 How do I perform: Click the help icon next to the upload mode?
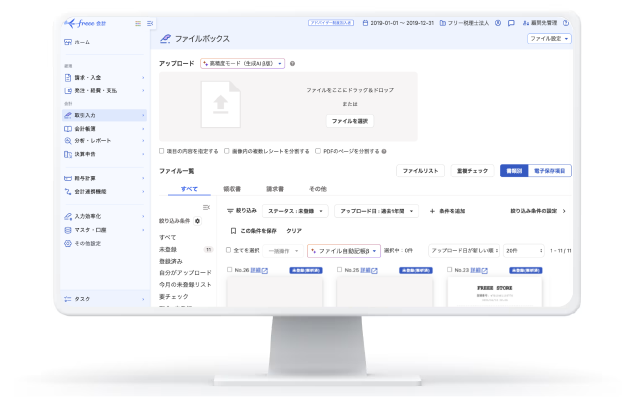[293, 64]
